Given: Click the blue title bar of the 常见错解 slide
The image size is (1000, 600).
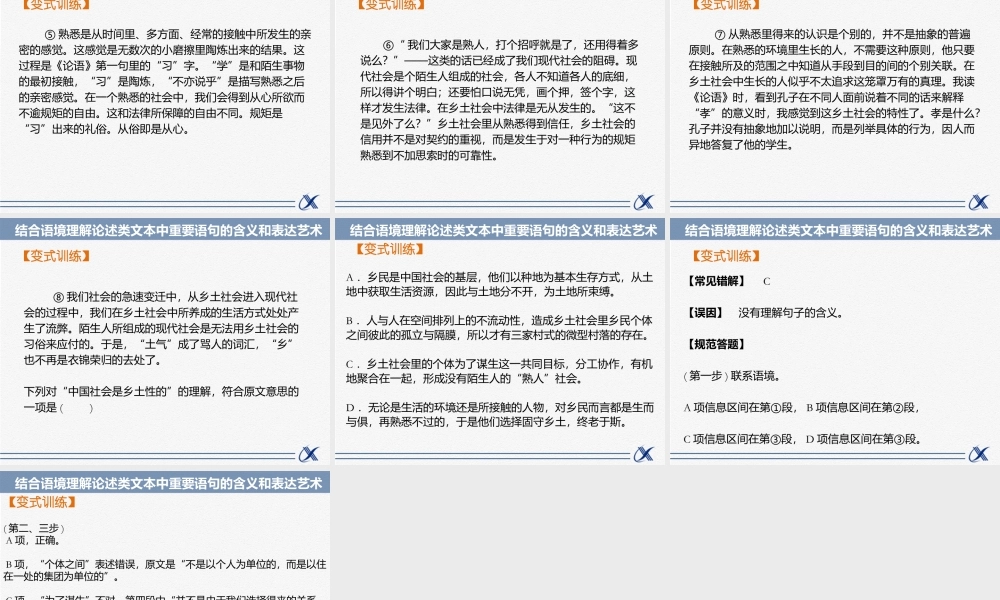Looking at the screenshot, I should coord(835,230).
